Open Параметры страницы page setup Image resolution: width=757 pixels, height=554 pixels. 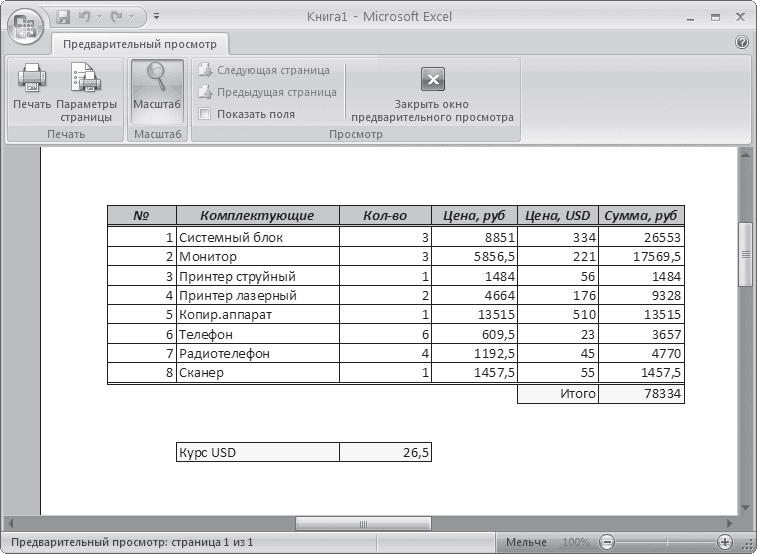(86, 92)
